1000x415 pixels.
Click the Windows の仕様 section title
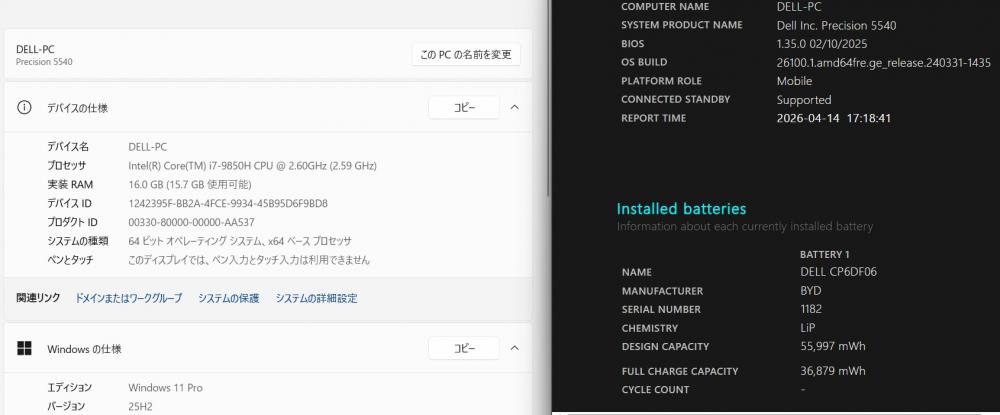(x=84, y=349)
